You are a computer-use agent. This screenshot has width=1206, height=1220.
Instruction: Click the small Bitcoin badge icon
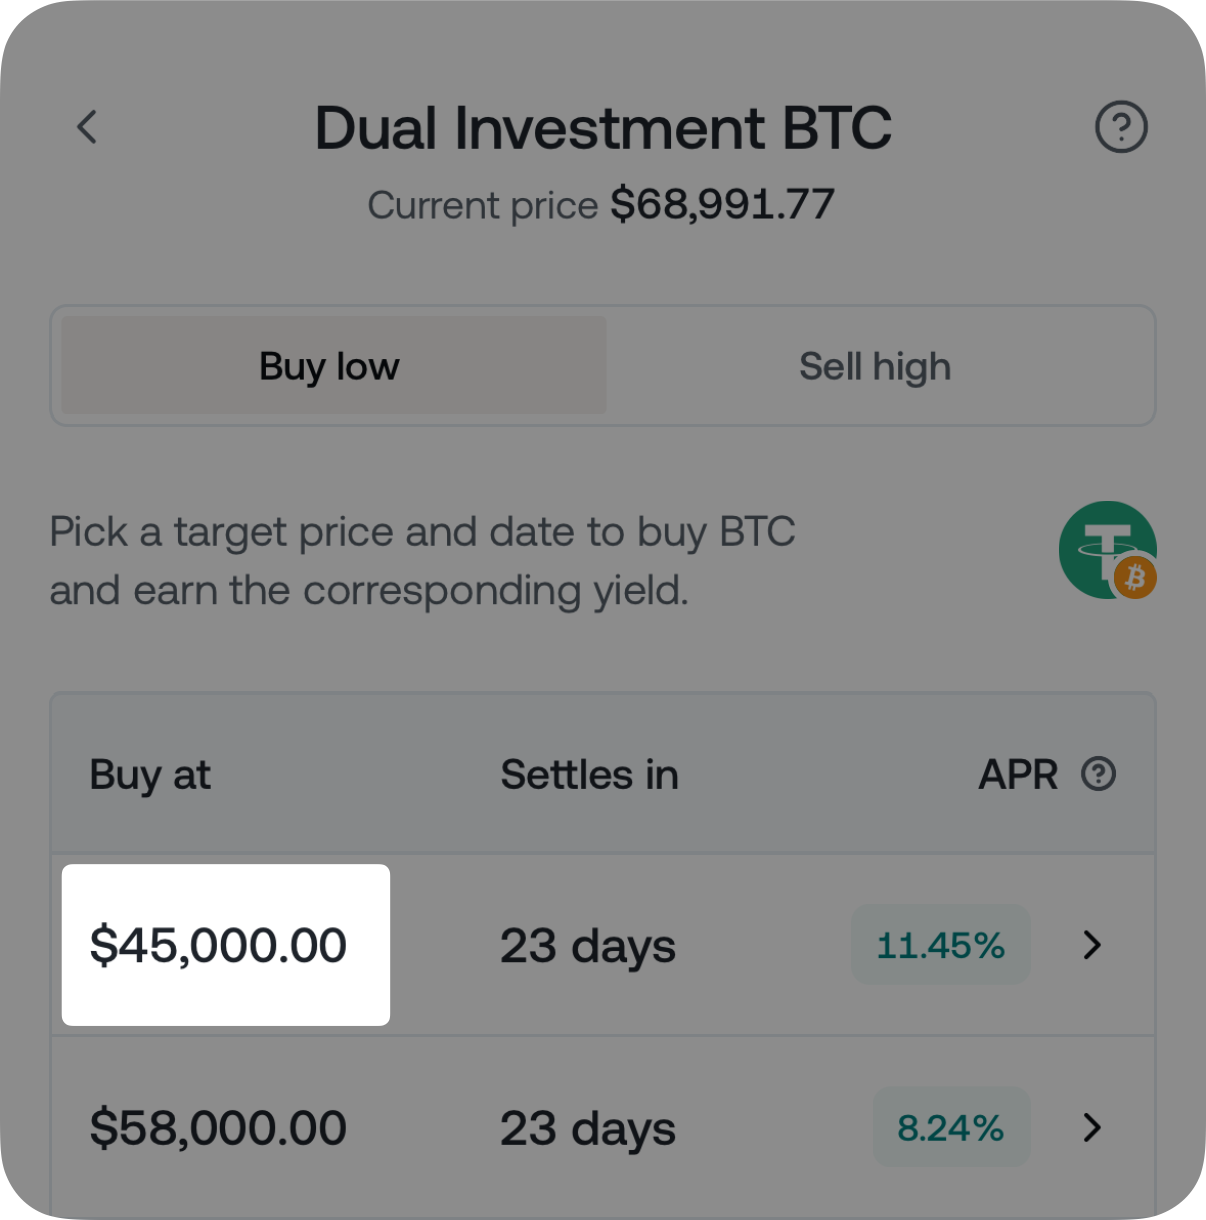coord(1135,578)
